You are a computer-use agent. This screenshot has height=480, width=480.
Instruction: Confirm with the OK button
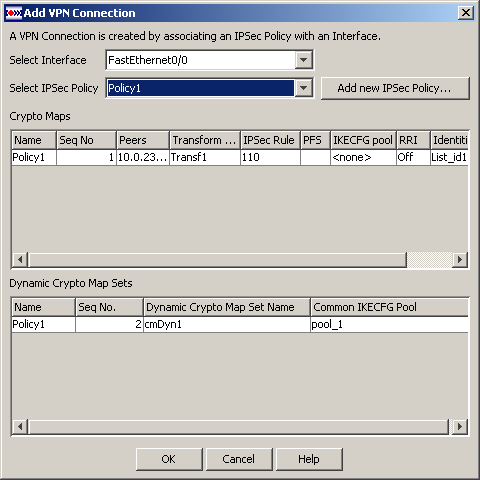pos(169,459)
